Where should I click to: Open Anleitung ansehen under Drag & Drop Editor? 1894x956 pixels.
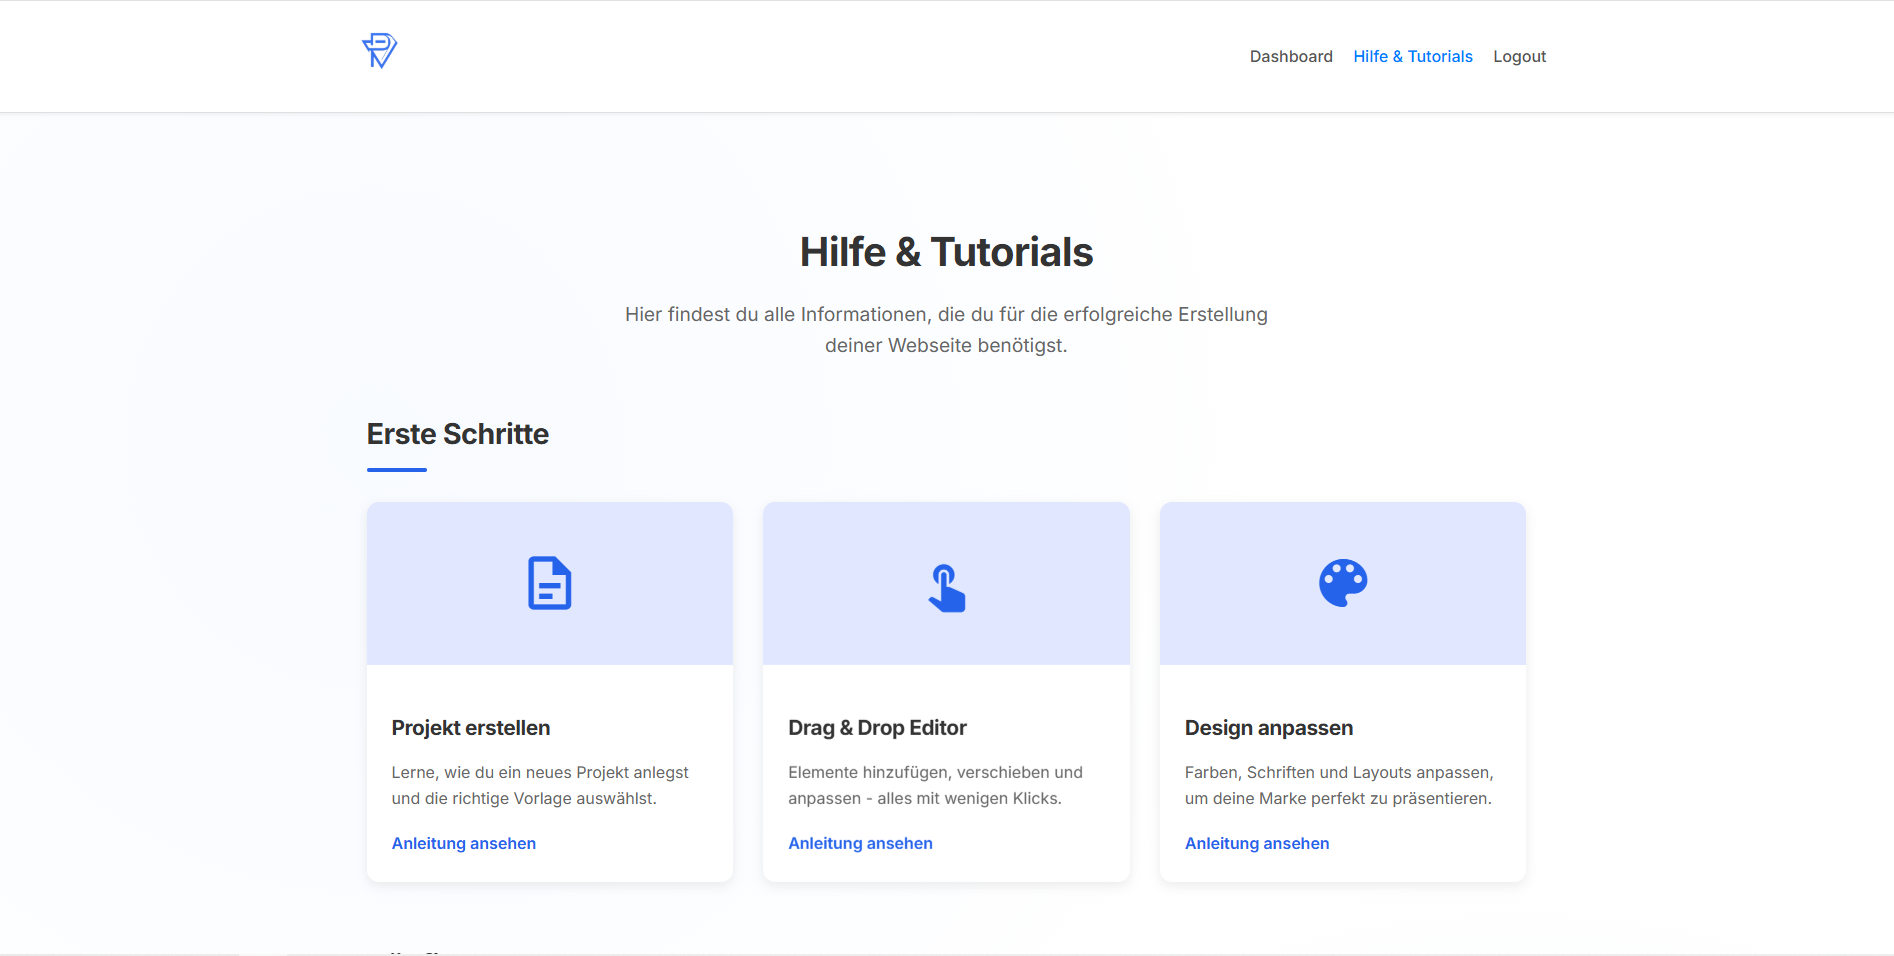860,843
